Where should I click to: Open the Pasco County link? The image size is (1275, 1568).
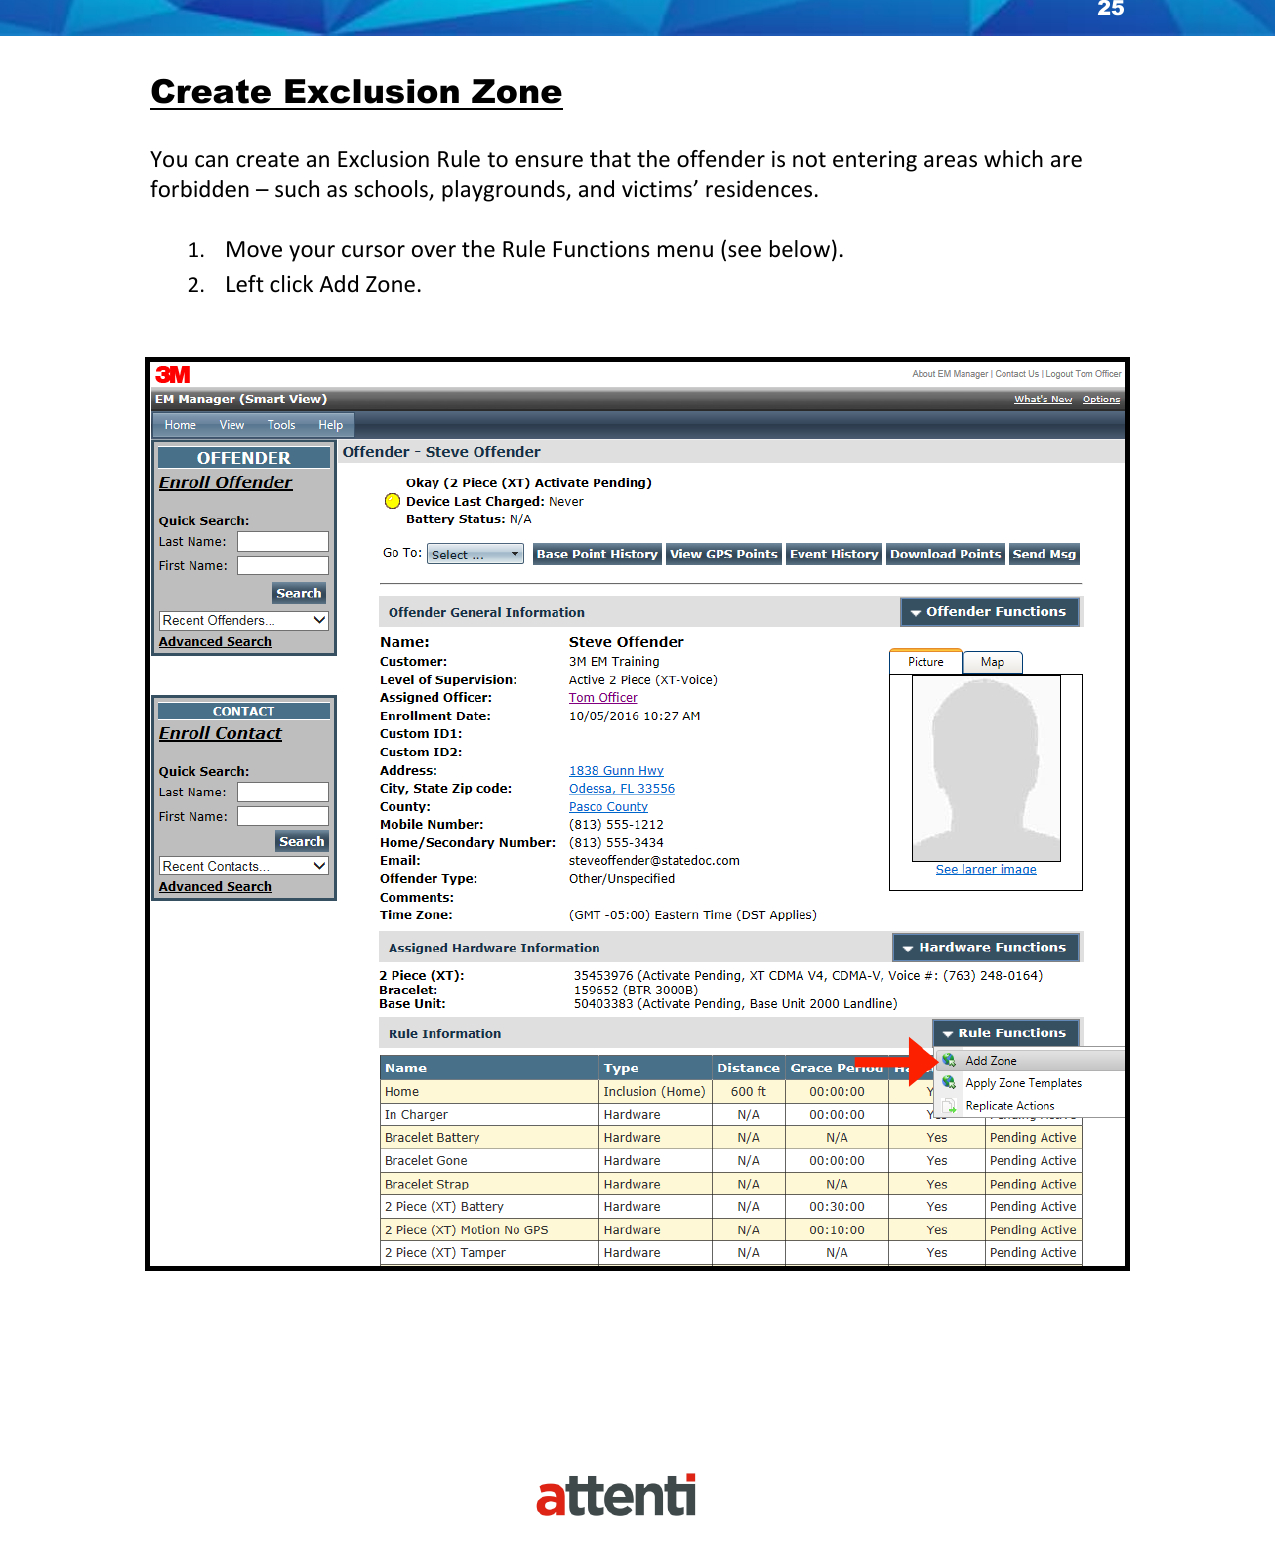(608, 807)
